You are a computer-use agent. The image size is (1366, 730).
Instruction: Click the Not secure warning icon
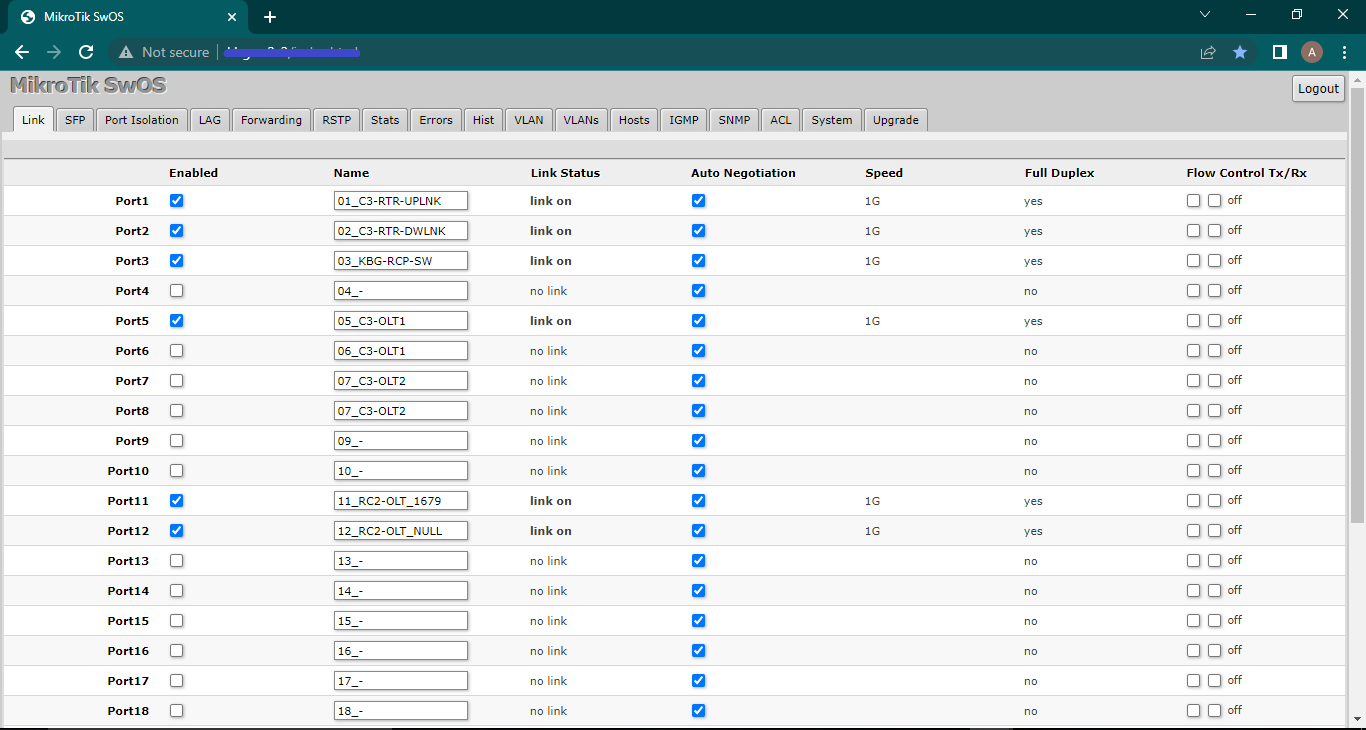pos(126,52)
